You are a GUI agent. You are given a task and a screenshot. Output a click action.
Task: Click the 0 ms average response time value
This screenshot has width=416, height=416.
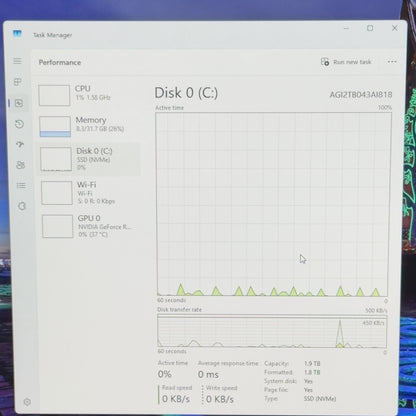click(x=208, y=374)
